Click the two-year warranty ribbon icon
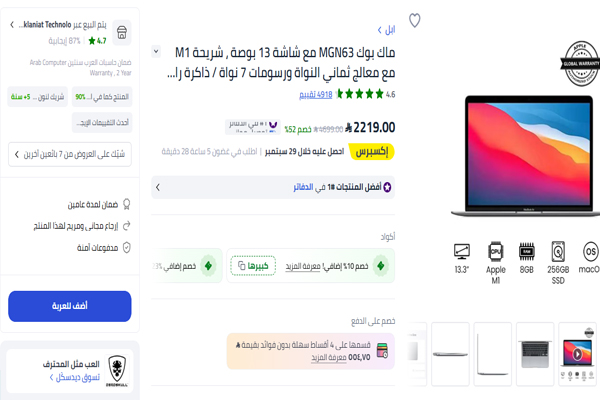The height and width of the screenshot is (400, 600). [126, 204]
